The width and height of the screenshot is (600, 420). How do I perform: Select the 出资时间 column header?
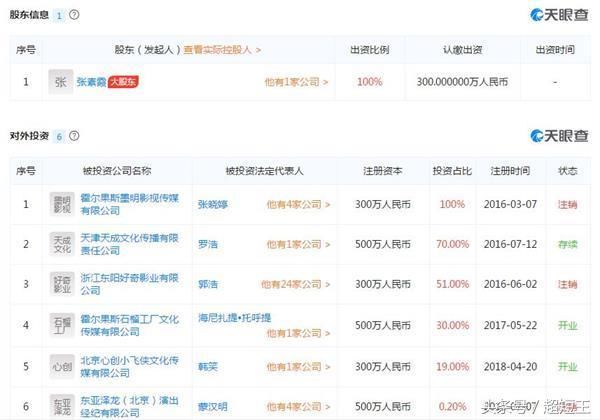pos(555,50)
